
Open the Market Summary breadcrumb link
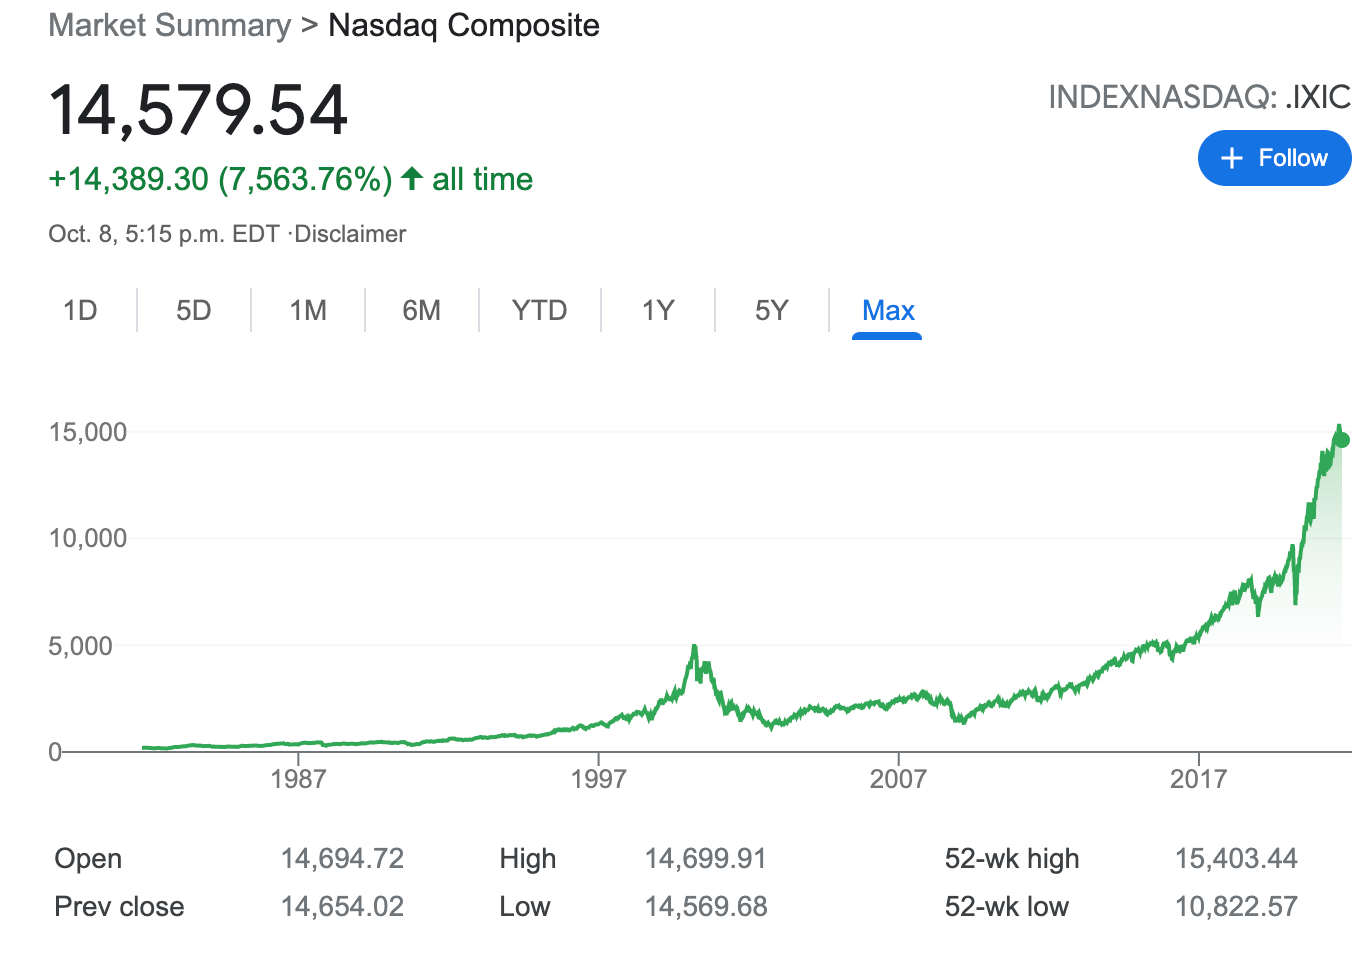tap(170, 25)
